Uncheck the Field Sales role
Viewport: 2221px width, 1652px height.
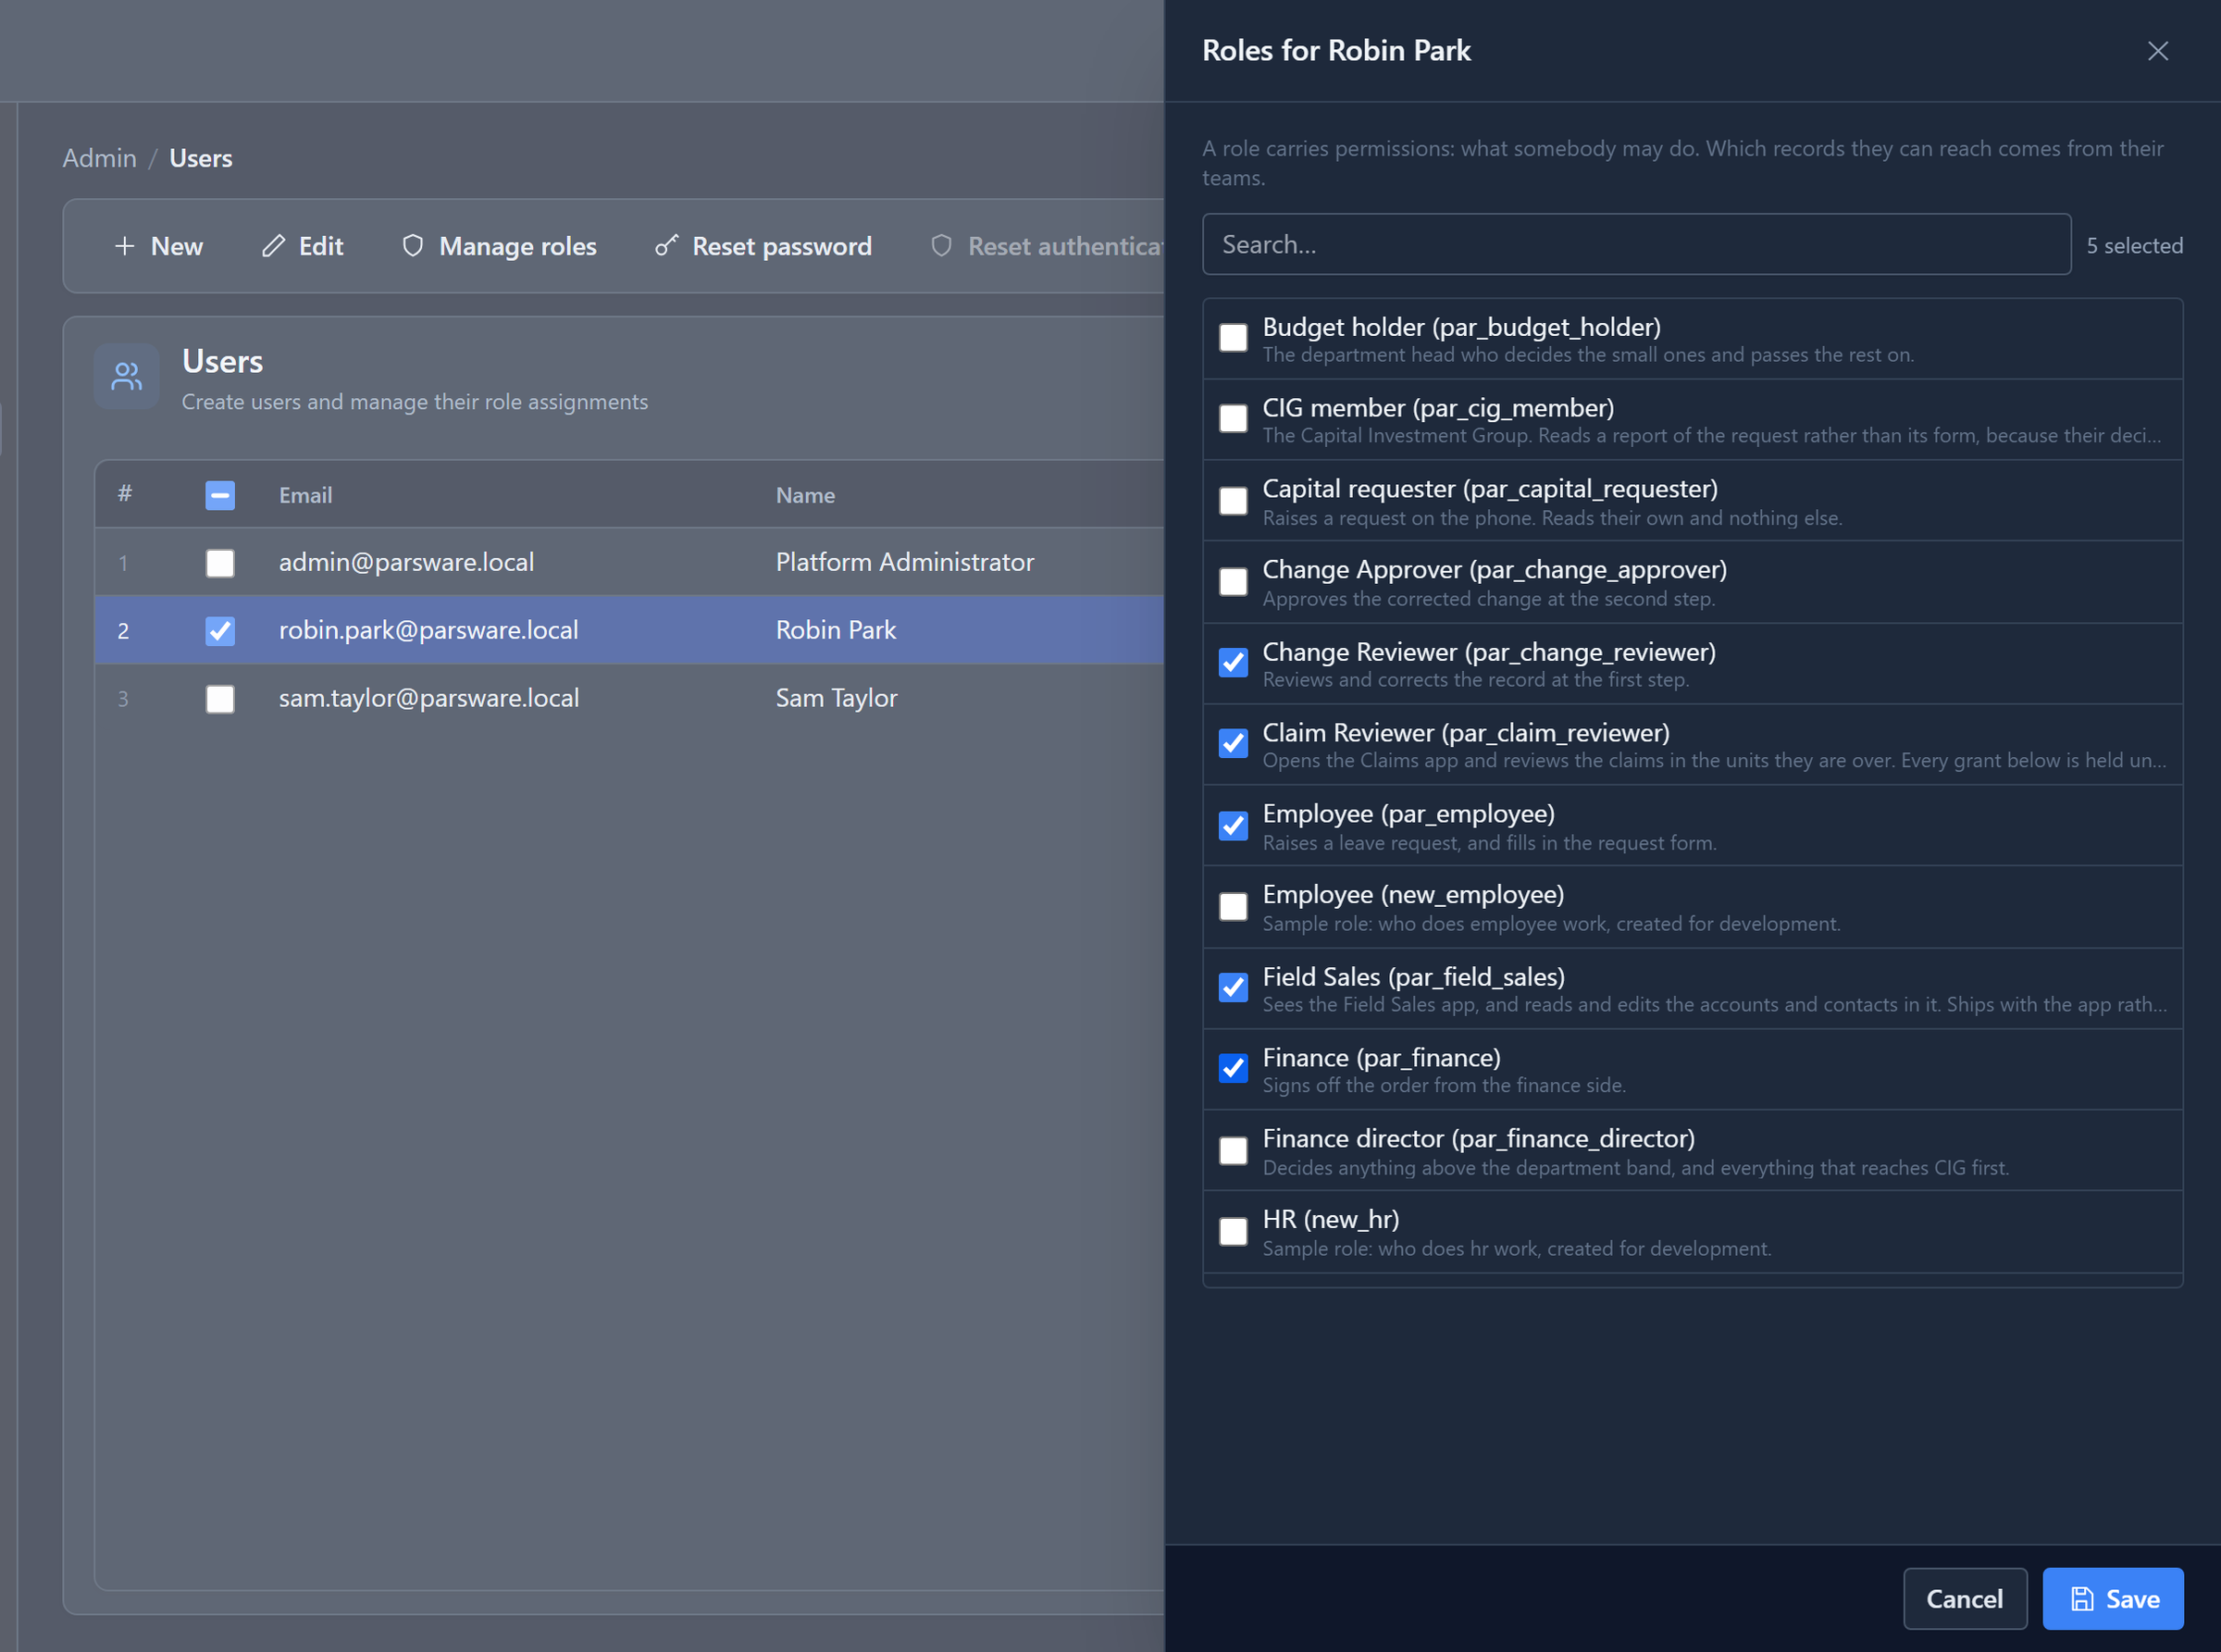(x=1233, y=988)
